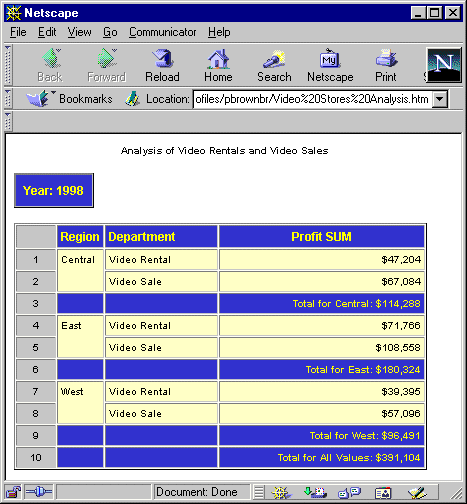Open the Search toolbar button
Screen dimensions: 467x504
tap(274, 65)
